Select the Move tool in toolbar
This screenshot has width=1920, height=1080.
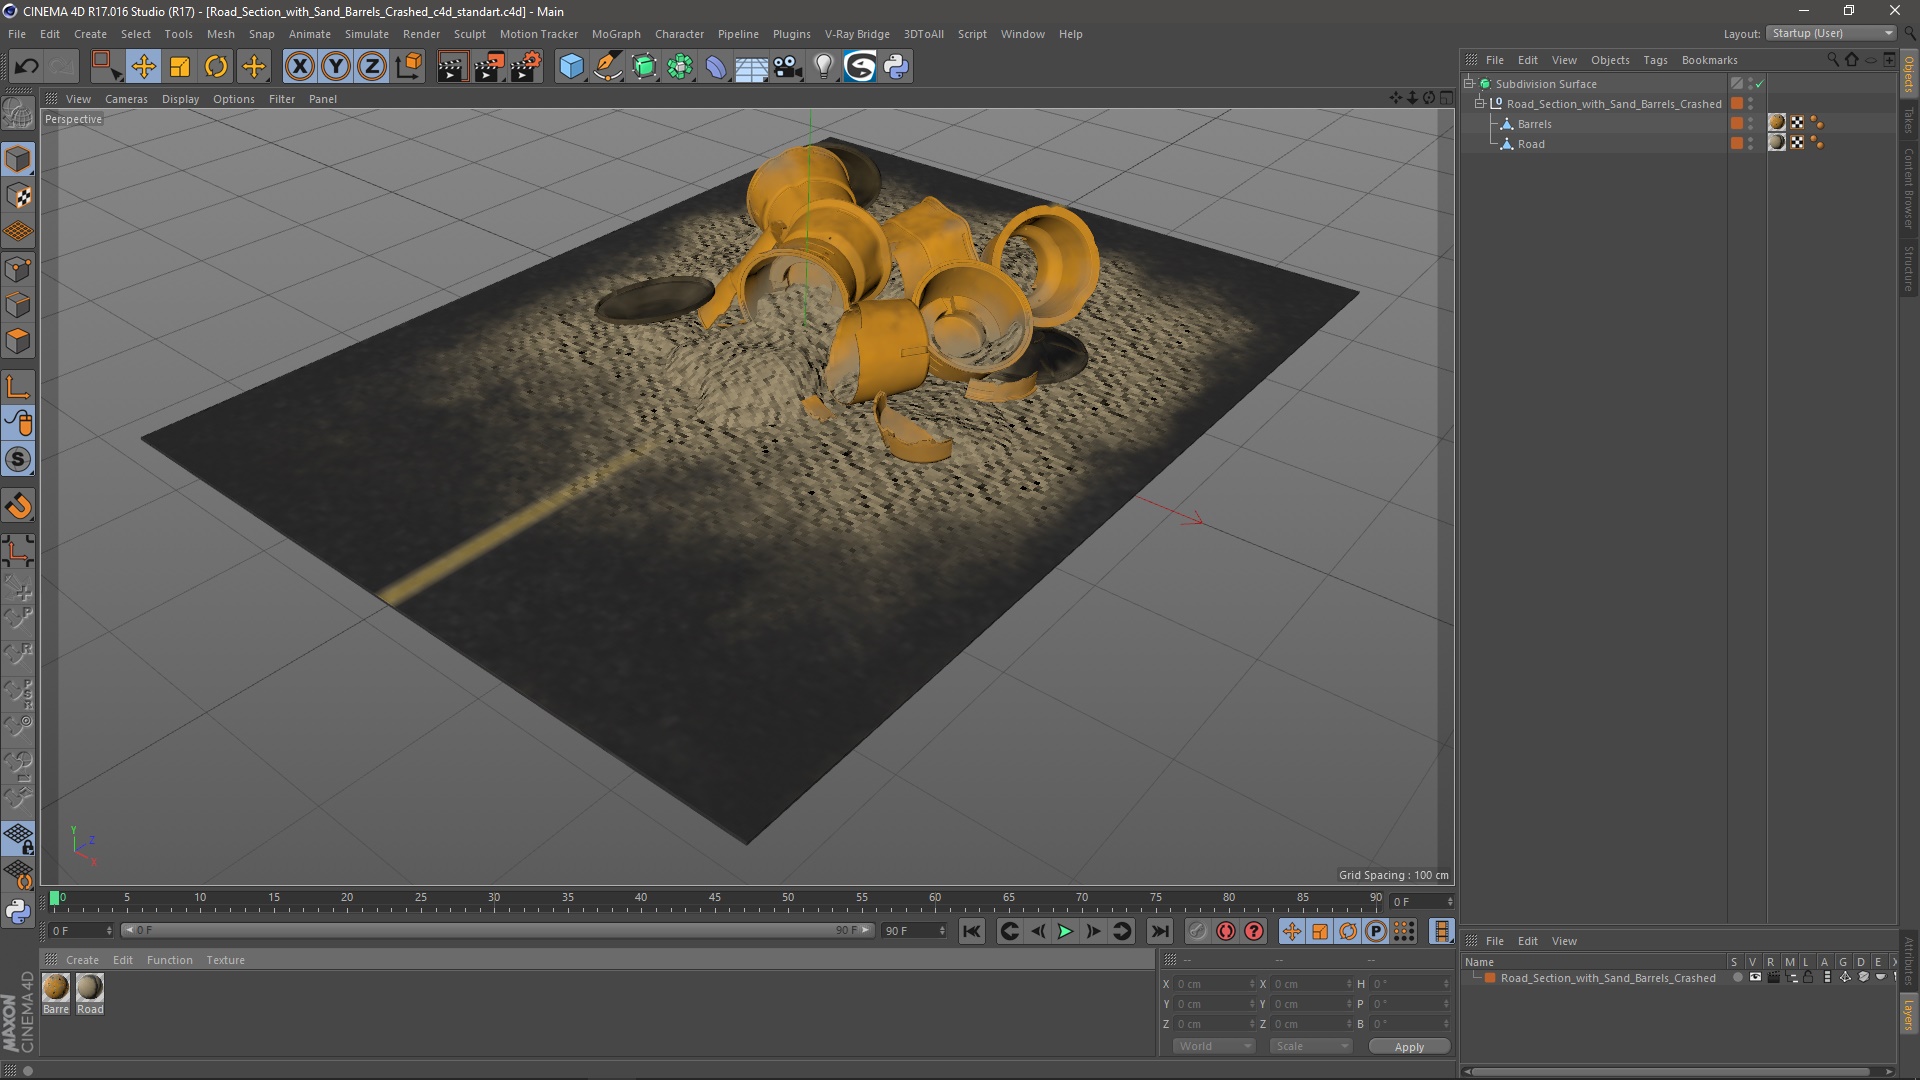143,67
